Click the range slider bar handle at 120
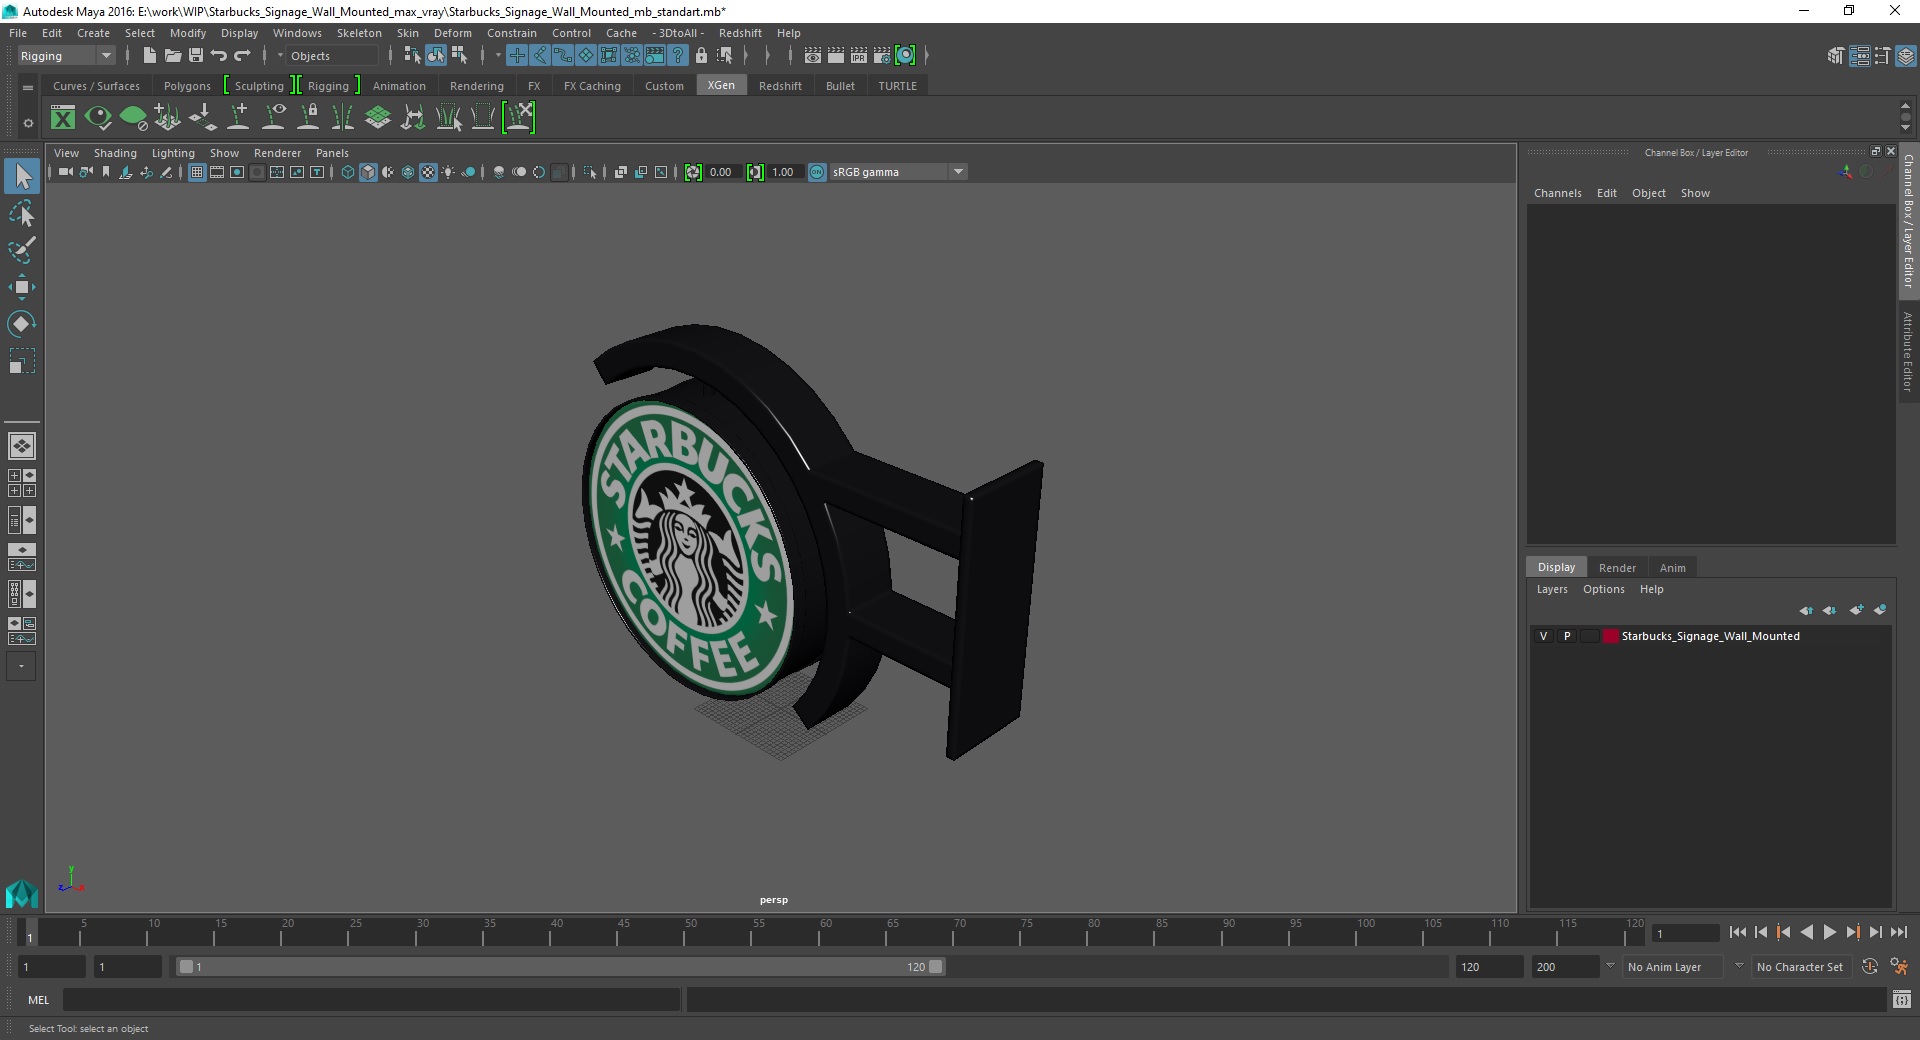Viewport: 1920px width, 1040px height. 936,967
